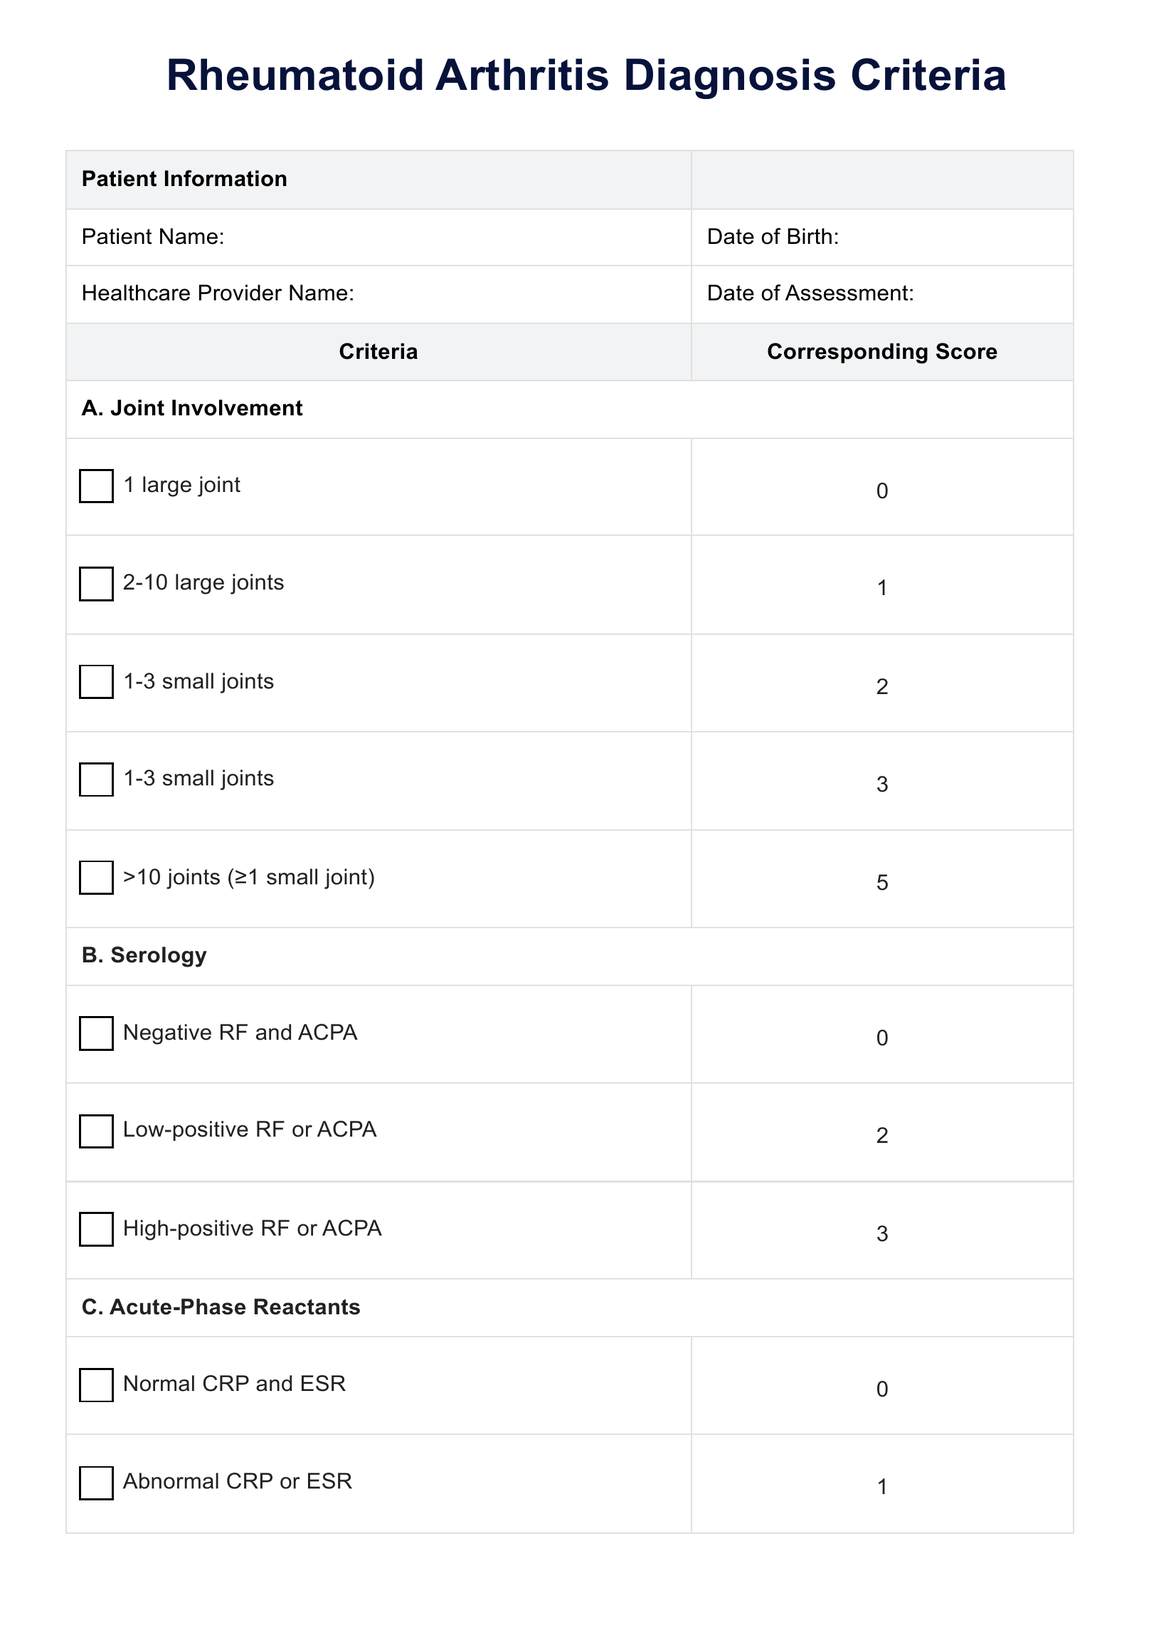
Task: Tick the 'Negative RF and ACPA' checkbox
Action: (96, 1033)
